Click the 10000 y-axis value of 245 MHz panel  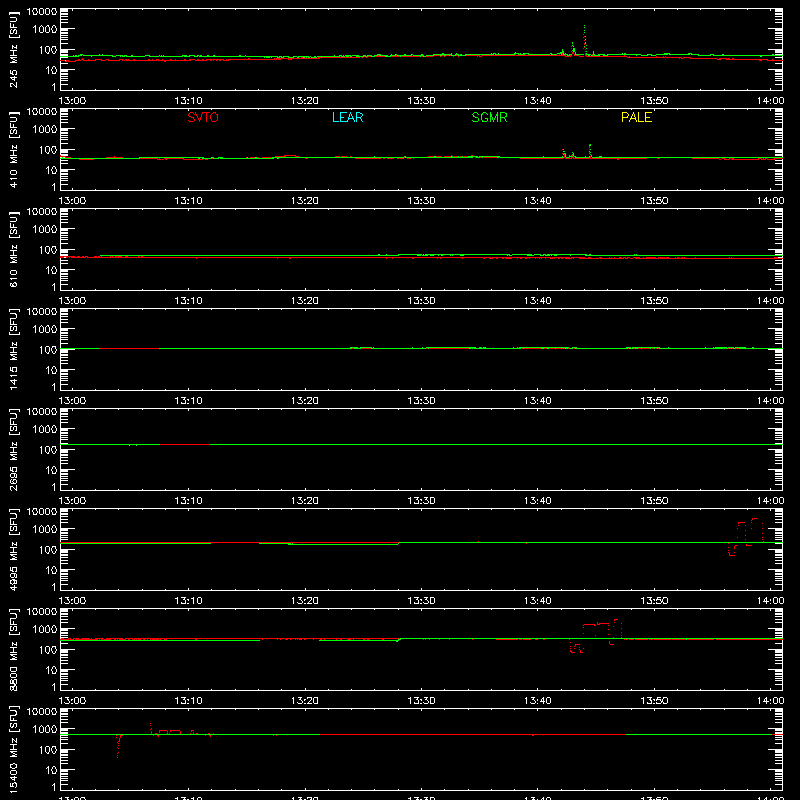pos(42,11)
